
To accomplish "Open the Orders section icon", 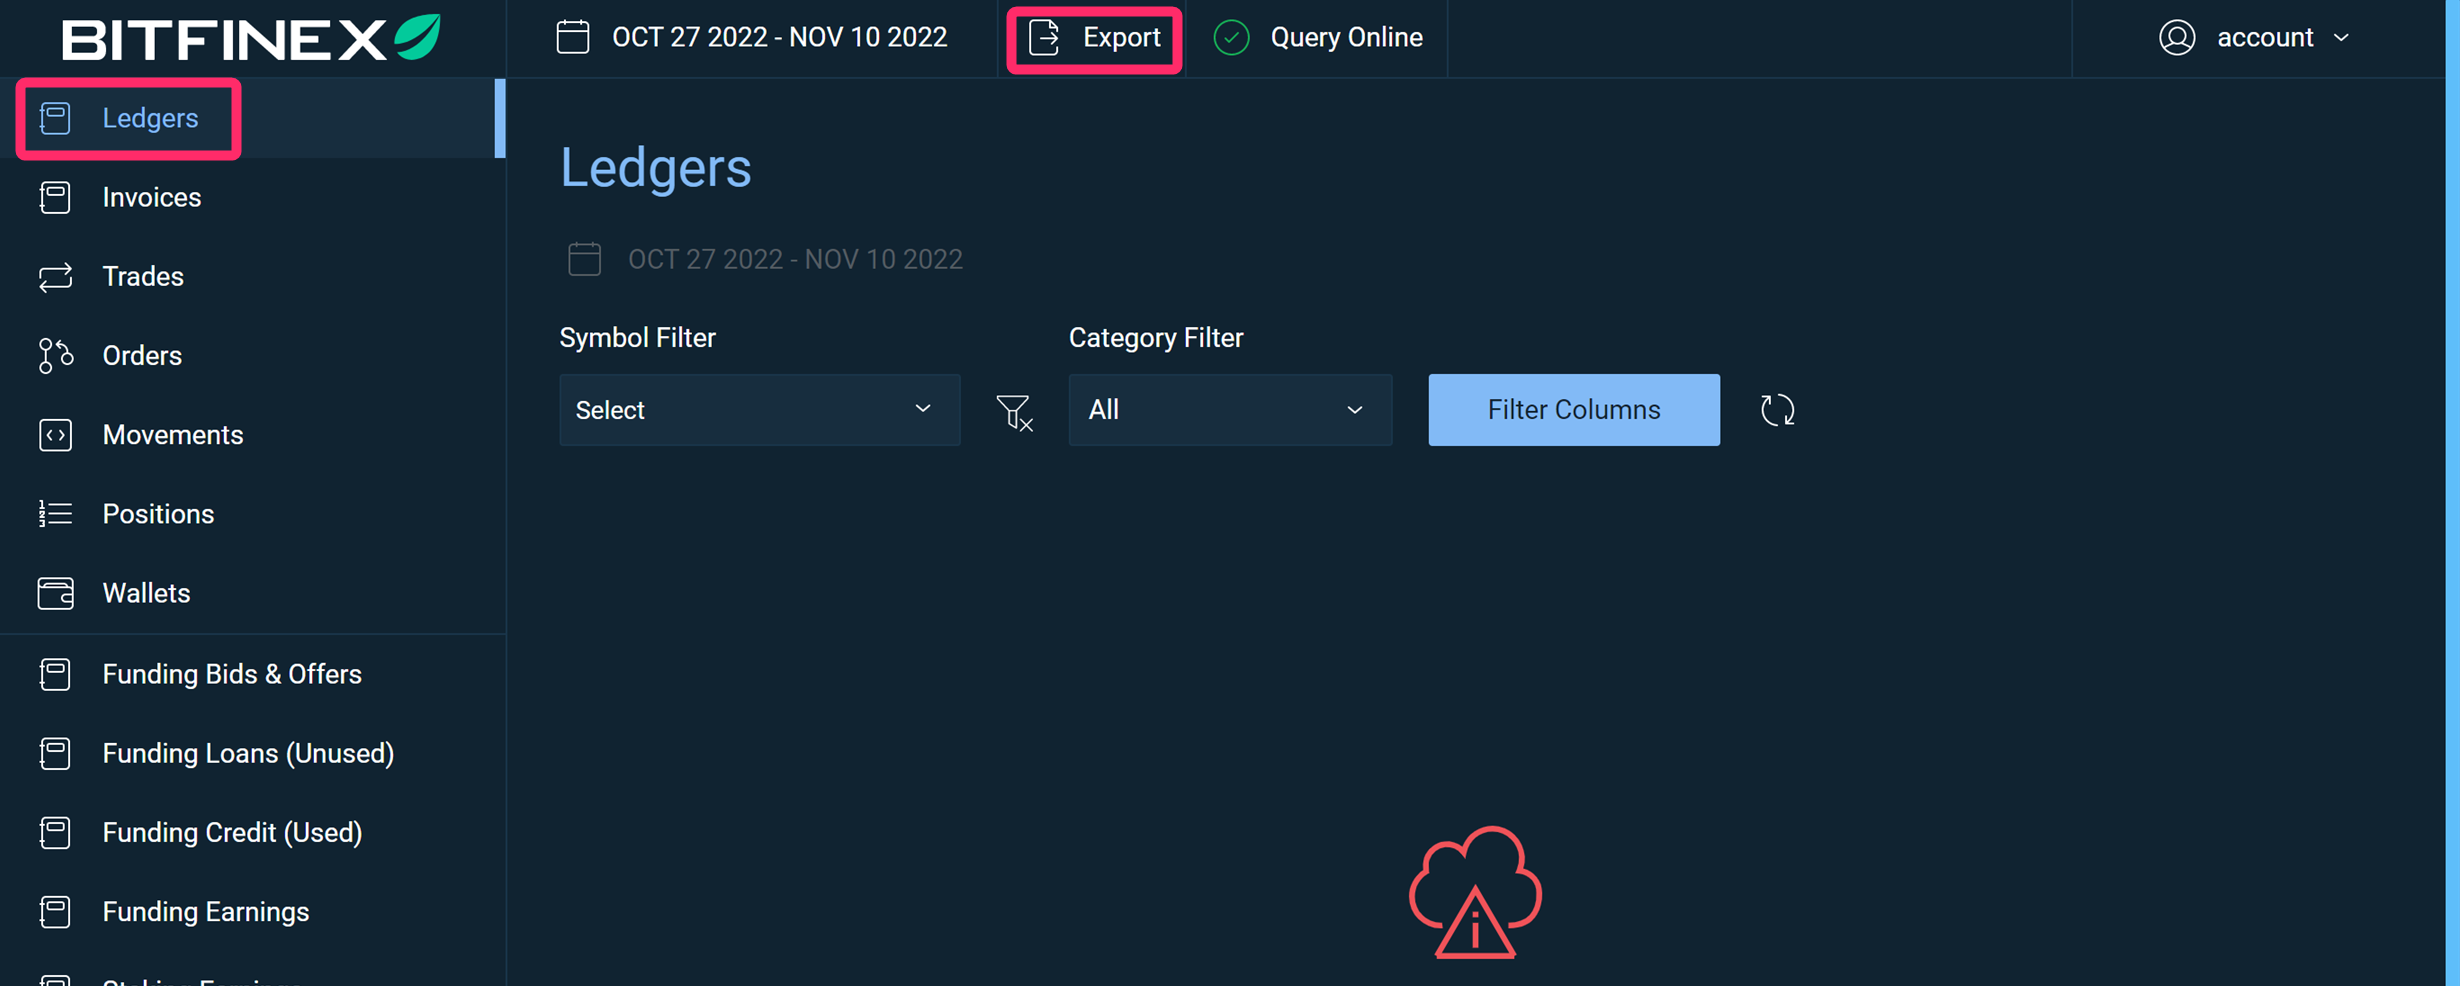I will click(x=55, y=355).
